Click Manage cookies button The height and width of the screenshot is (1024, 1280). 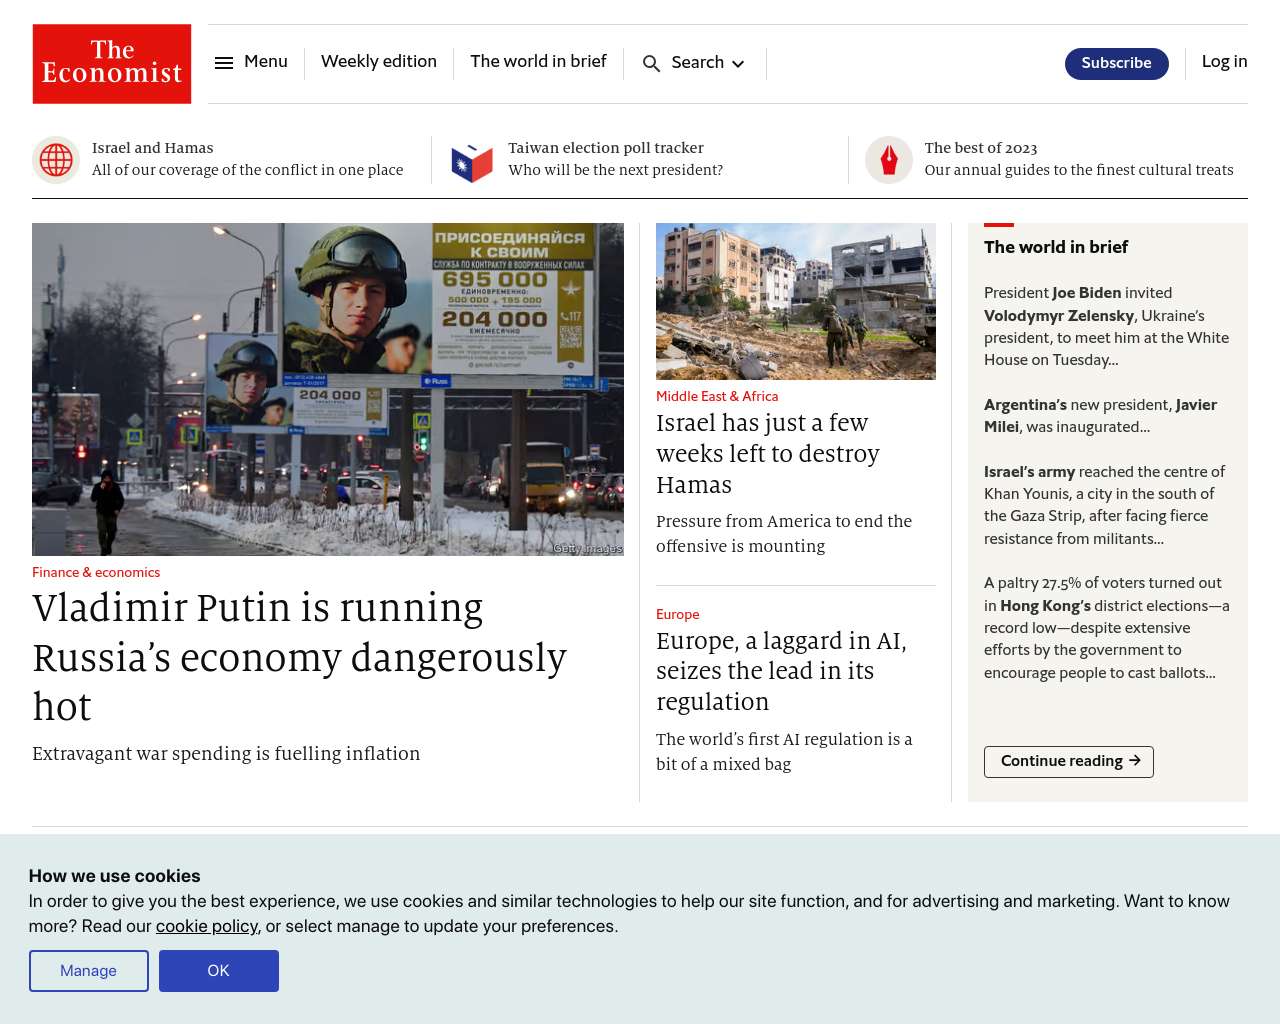89,971
